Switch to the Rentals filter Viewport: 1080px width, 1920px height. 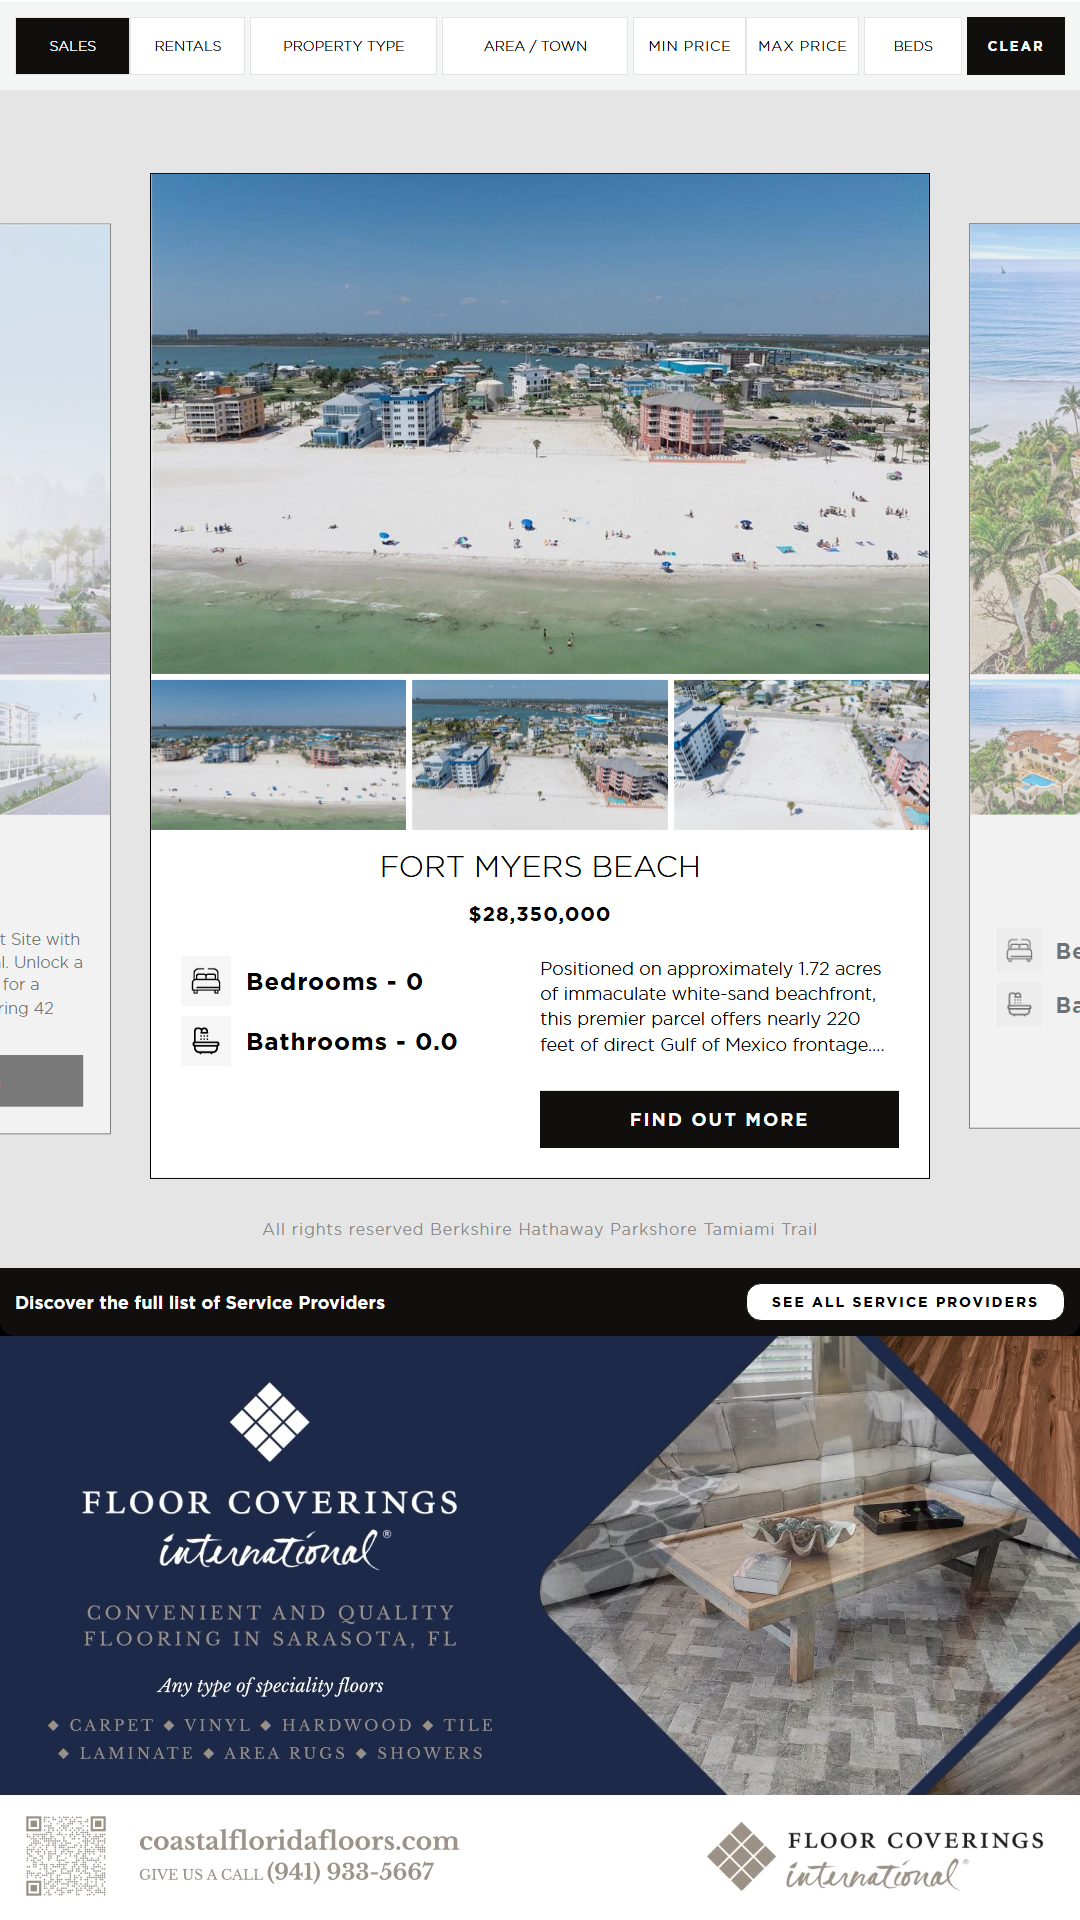point(188,46)
